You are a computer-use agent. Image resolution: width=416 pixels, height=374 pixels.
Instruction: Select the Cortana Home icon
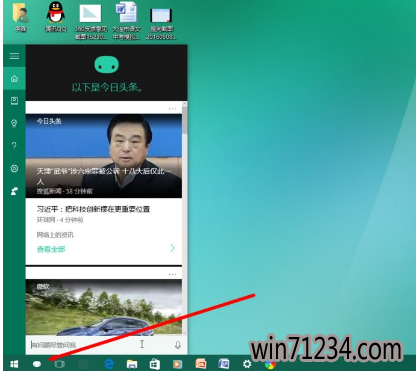pos(14,79)
